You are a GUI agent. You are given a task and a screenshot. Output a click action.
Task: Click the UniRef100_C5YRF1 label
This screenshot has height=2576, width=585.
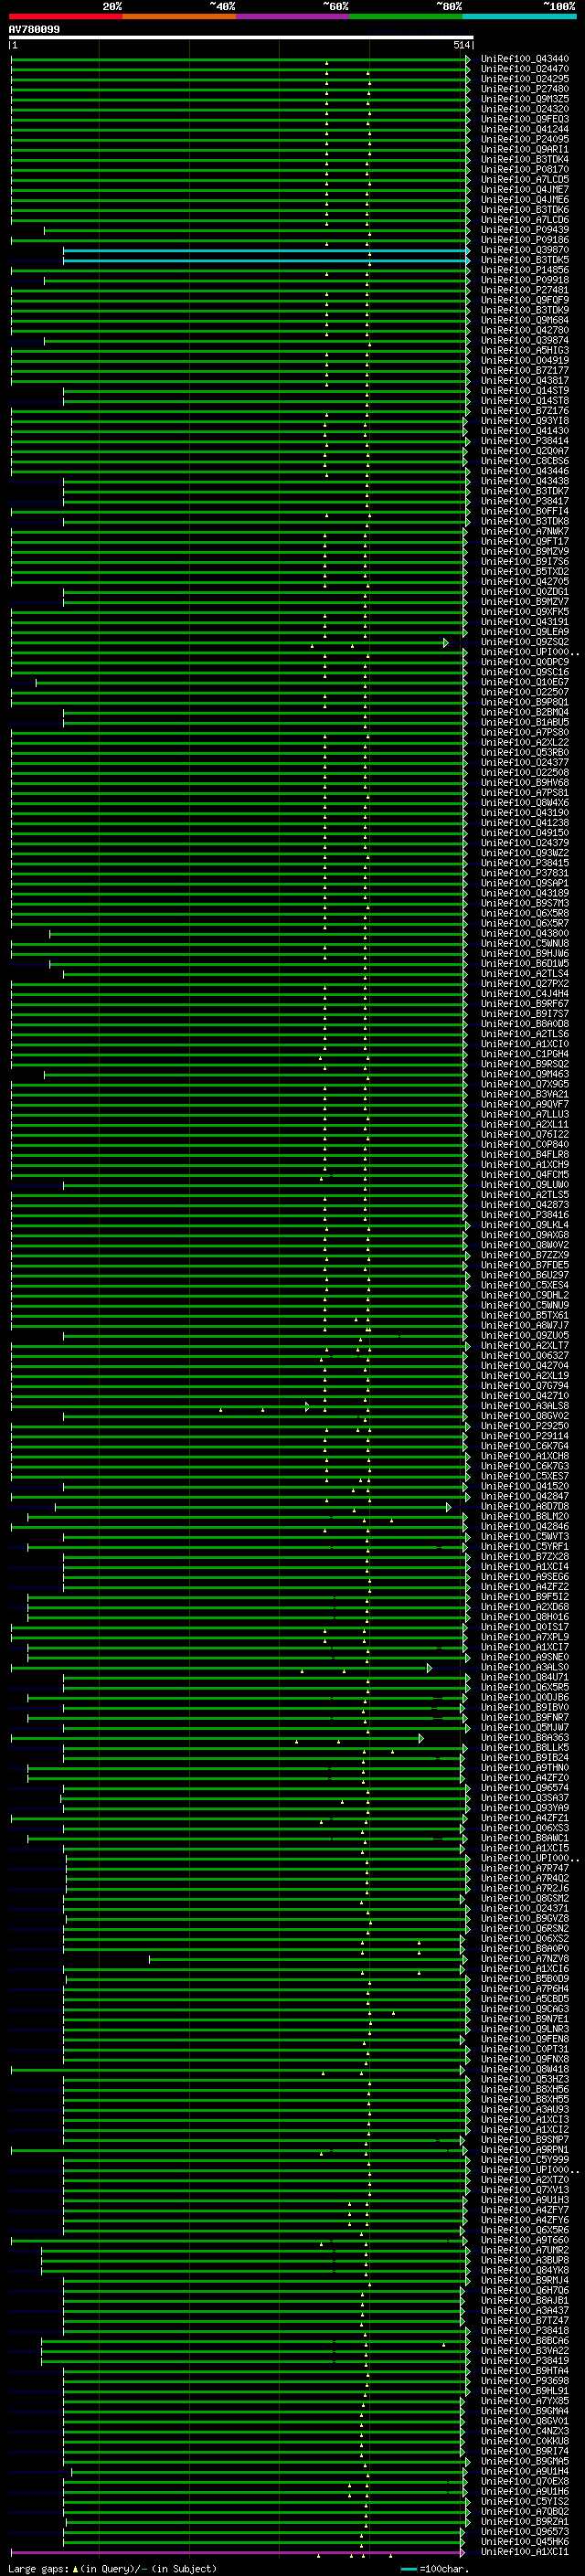point(525,1547)
